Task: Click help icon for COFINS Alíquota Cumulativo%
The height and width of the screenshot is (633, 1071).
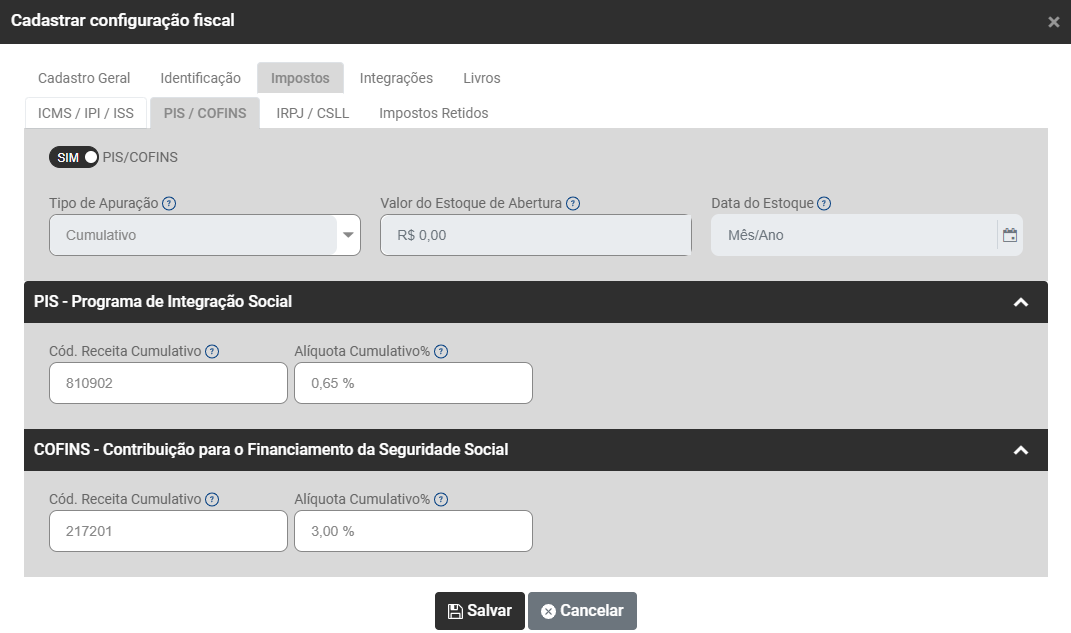Action: 441,499
